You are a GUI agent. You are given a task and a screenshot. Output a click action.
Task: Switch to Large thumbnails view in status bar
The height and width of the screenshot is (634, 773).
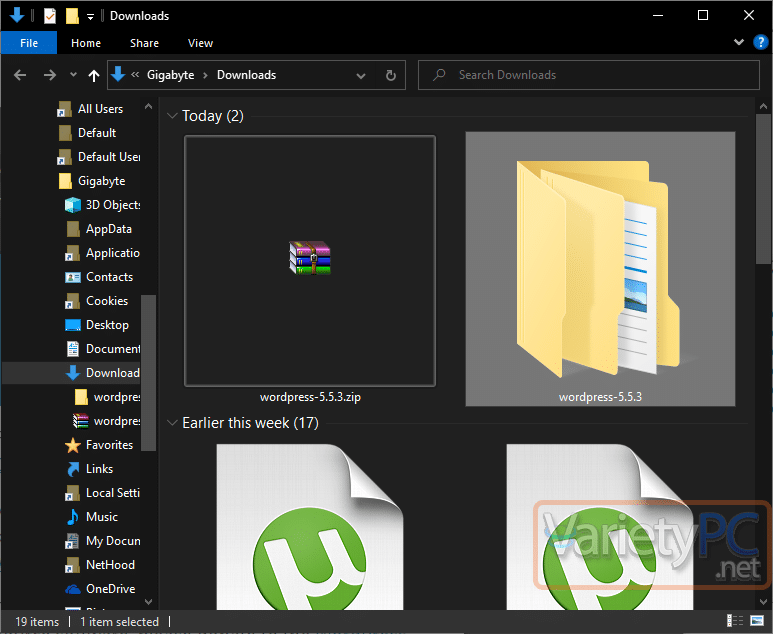click(757, 621)
